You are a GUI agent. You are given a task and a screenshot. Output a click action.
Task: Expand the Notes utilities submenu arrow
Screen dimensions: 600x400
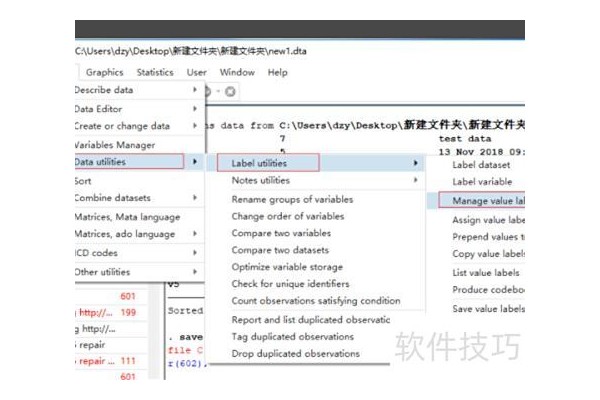(x=415, y=180)
